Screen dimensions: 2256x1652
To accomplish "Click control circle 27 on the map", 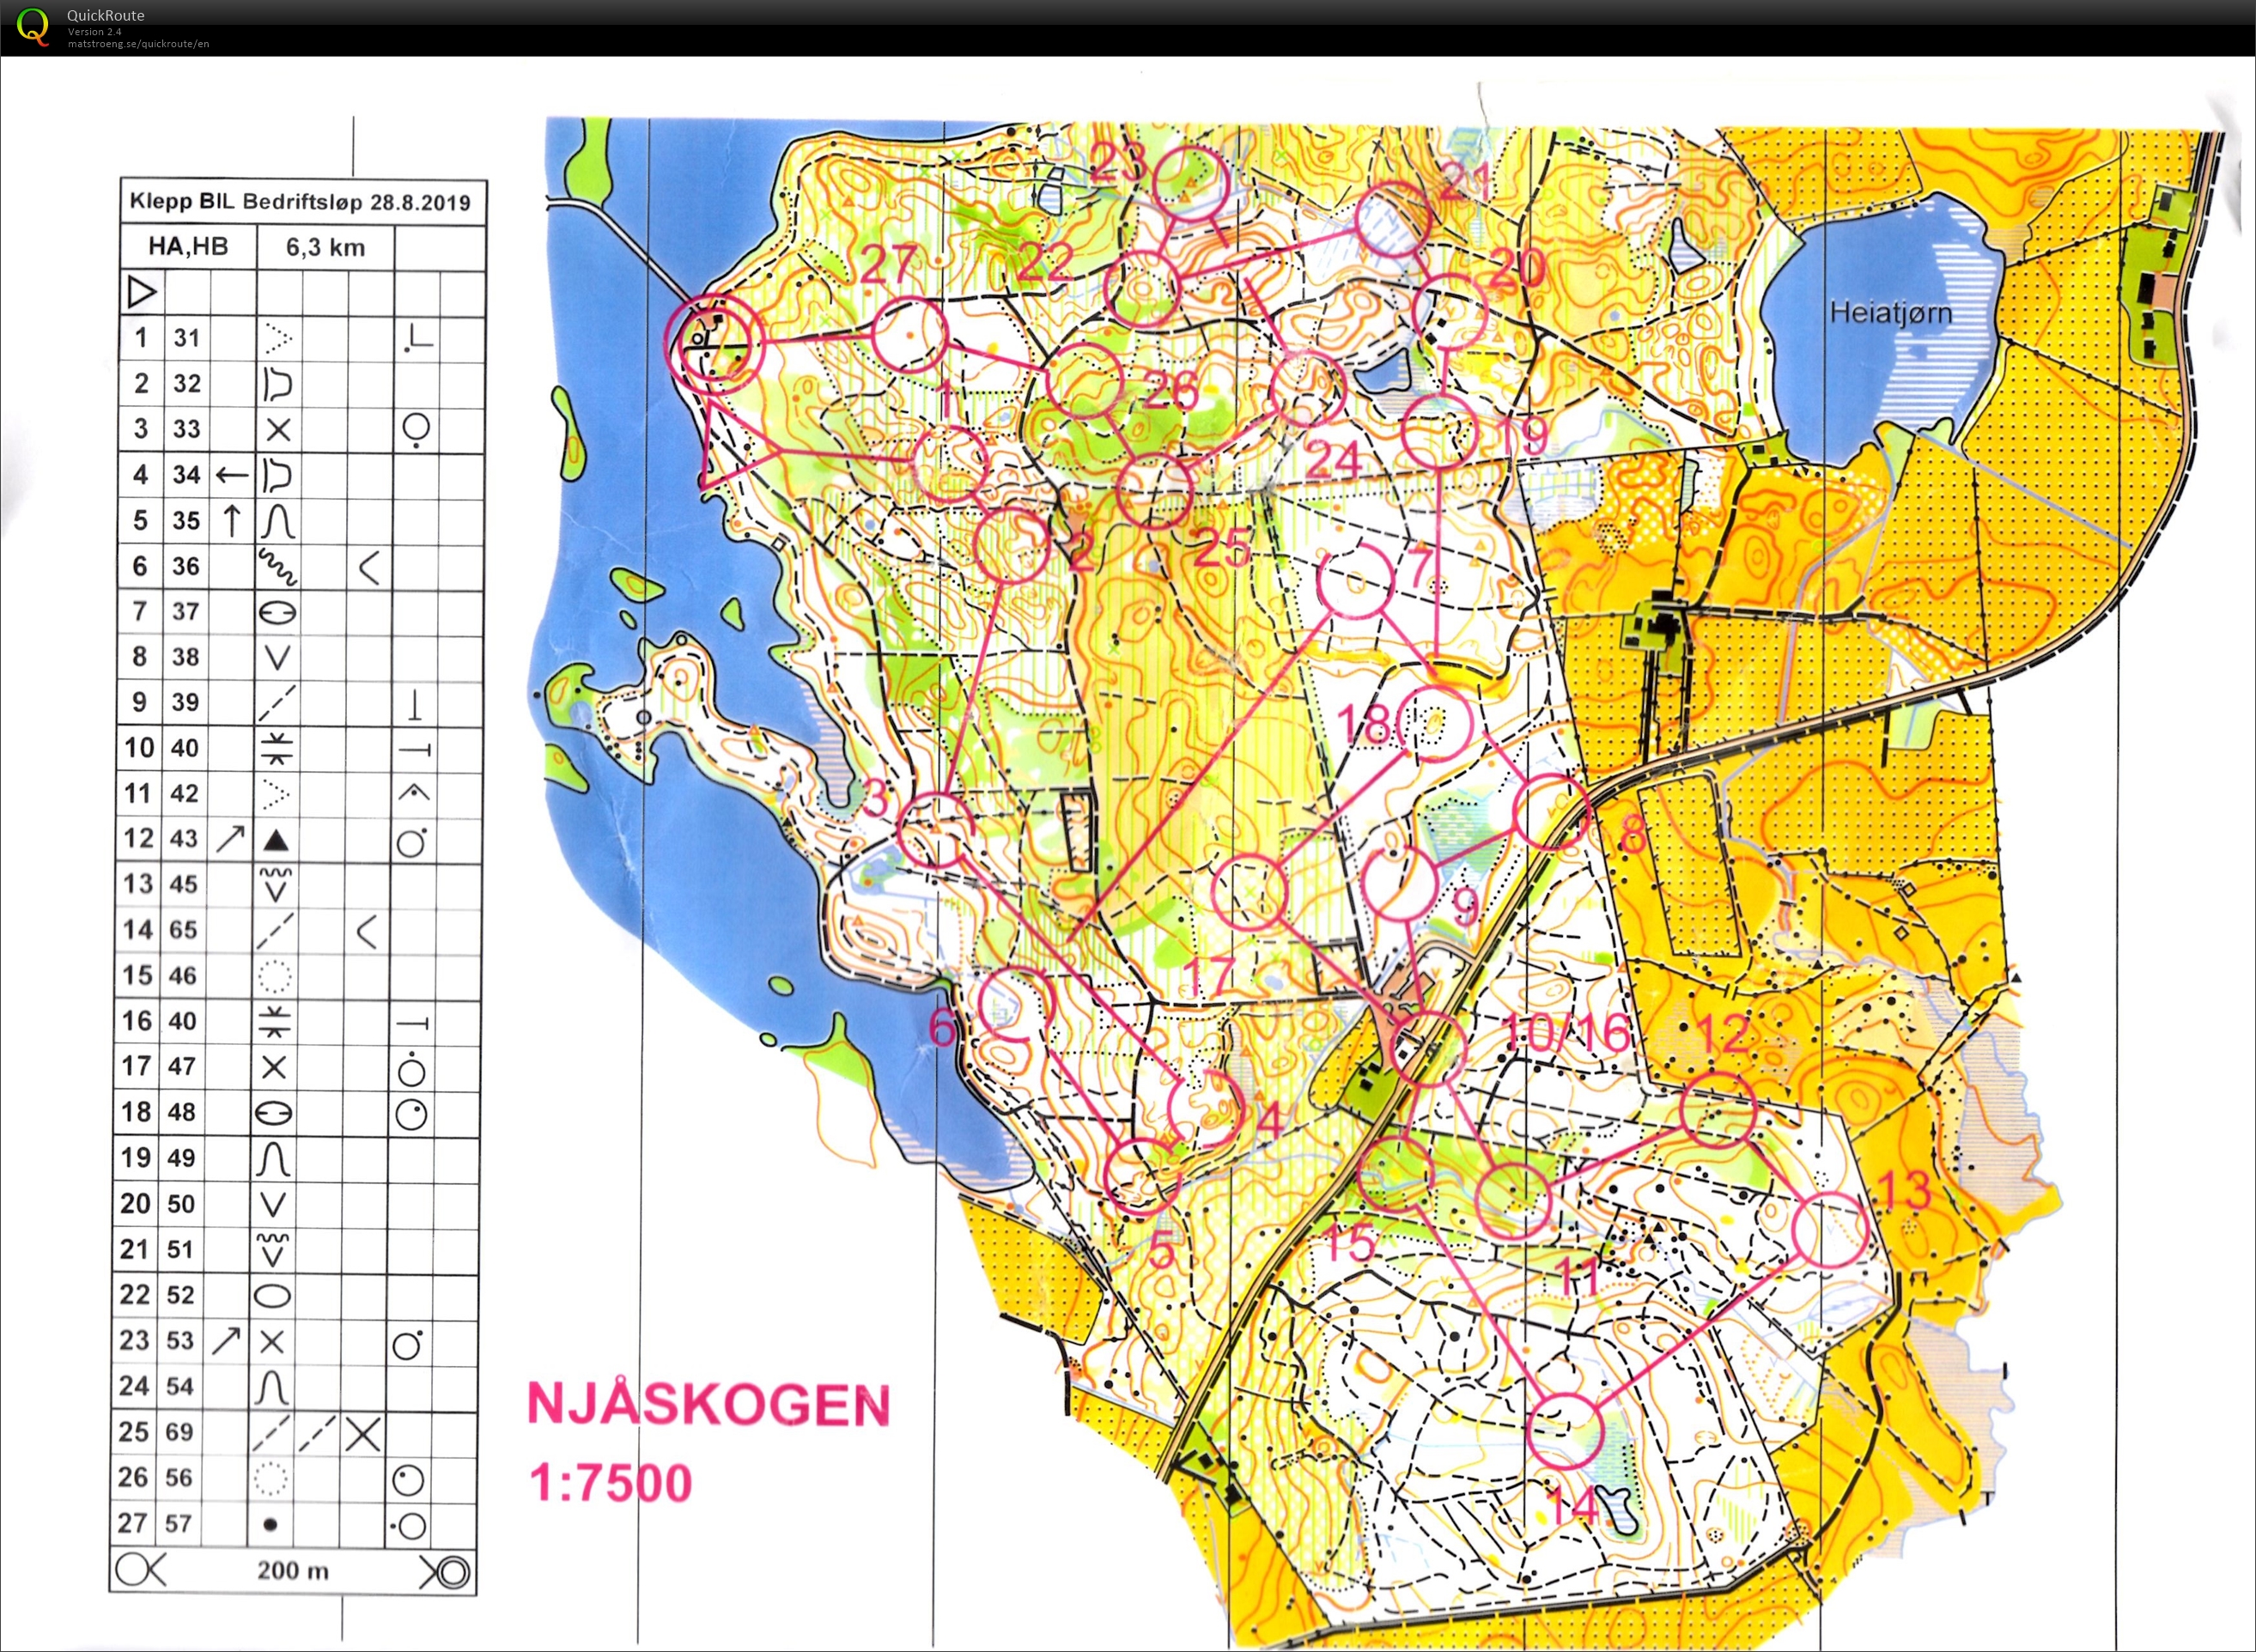I will [909, 335].
